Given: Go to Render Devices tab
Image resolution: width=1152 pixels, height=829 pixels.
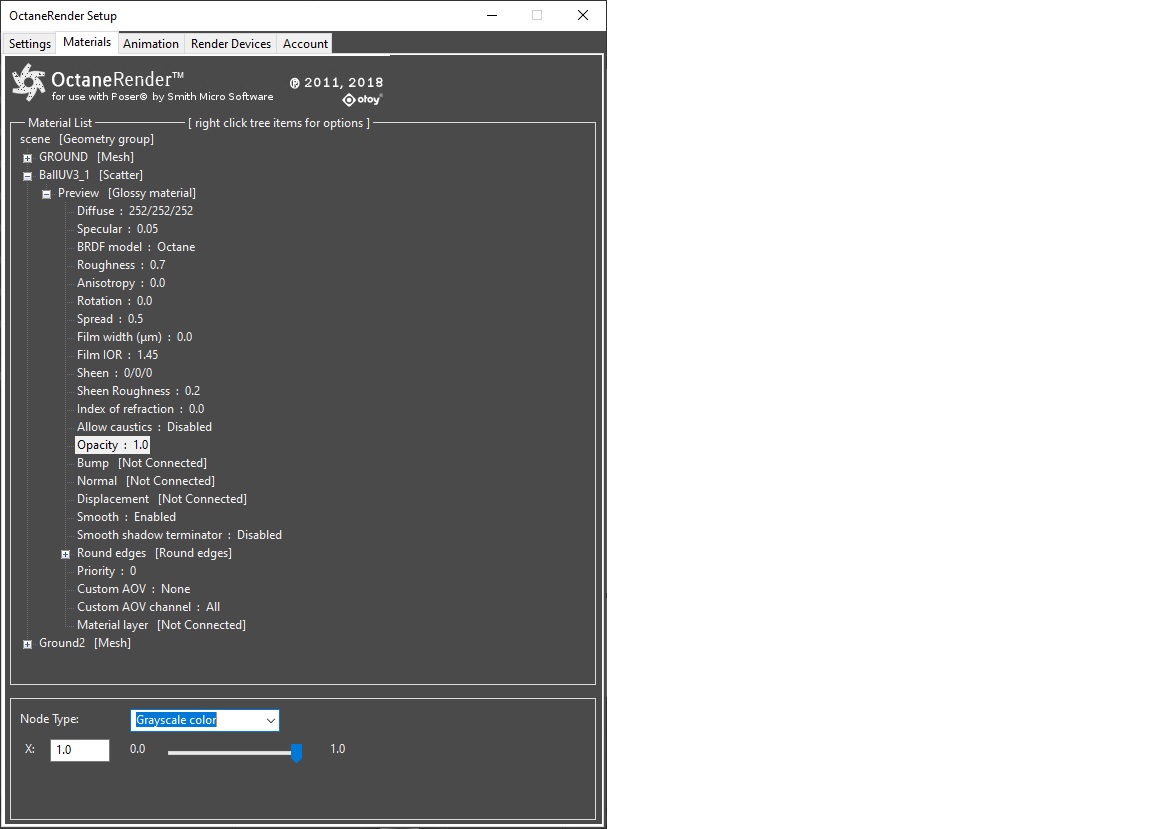Looking at the screenshot, I should tap(231, 43).
